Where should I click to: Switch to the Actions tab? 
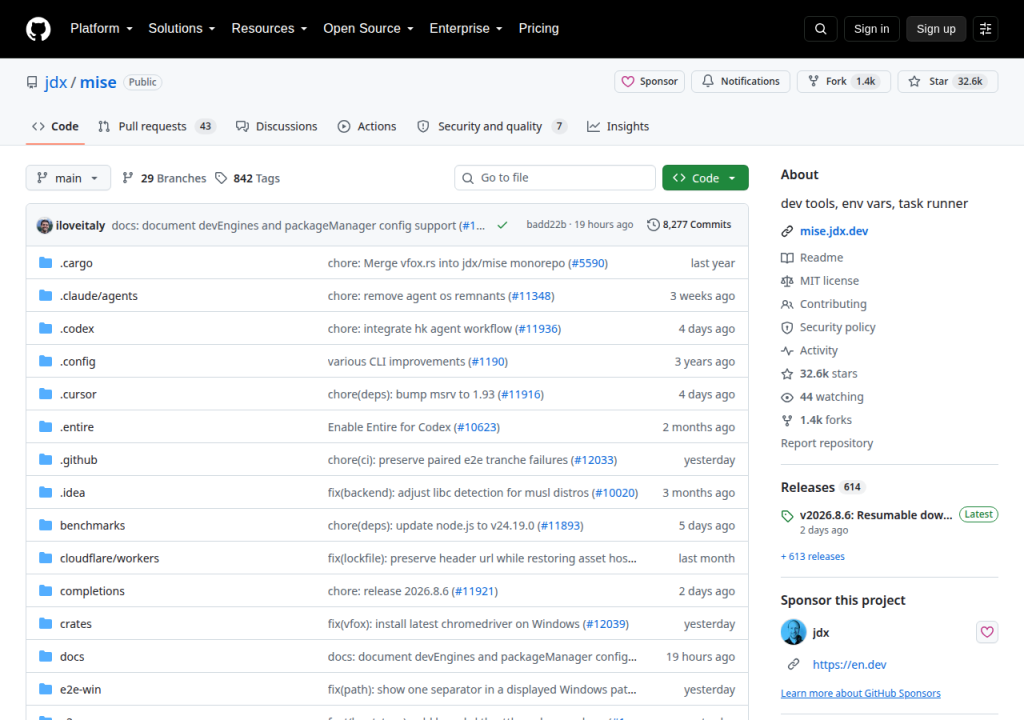(367, 127)
